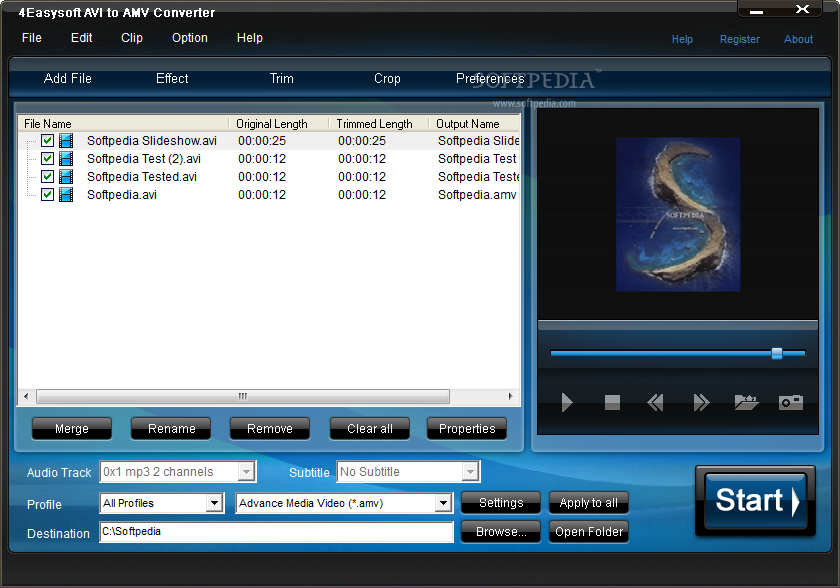This screenshot has height=588, width=840.
Task: Click the Destination path input field
Action: [x=276, y=532]
